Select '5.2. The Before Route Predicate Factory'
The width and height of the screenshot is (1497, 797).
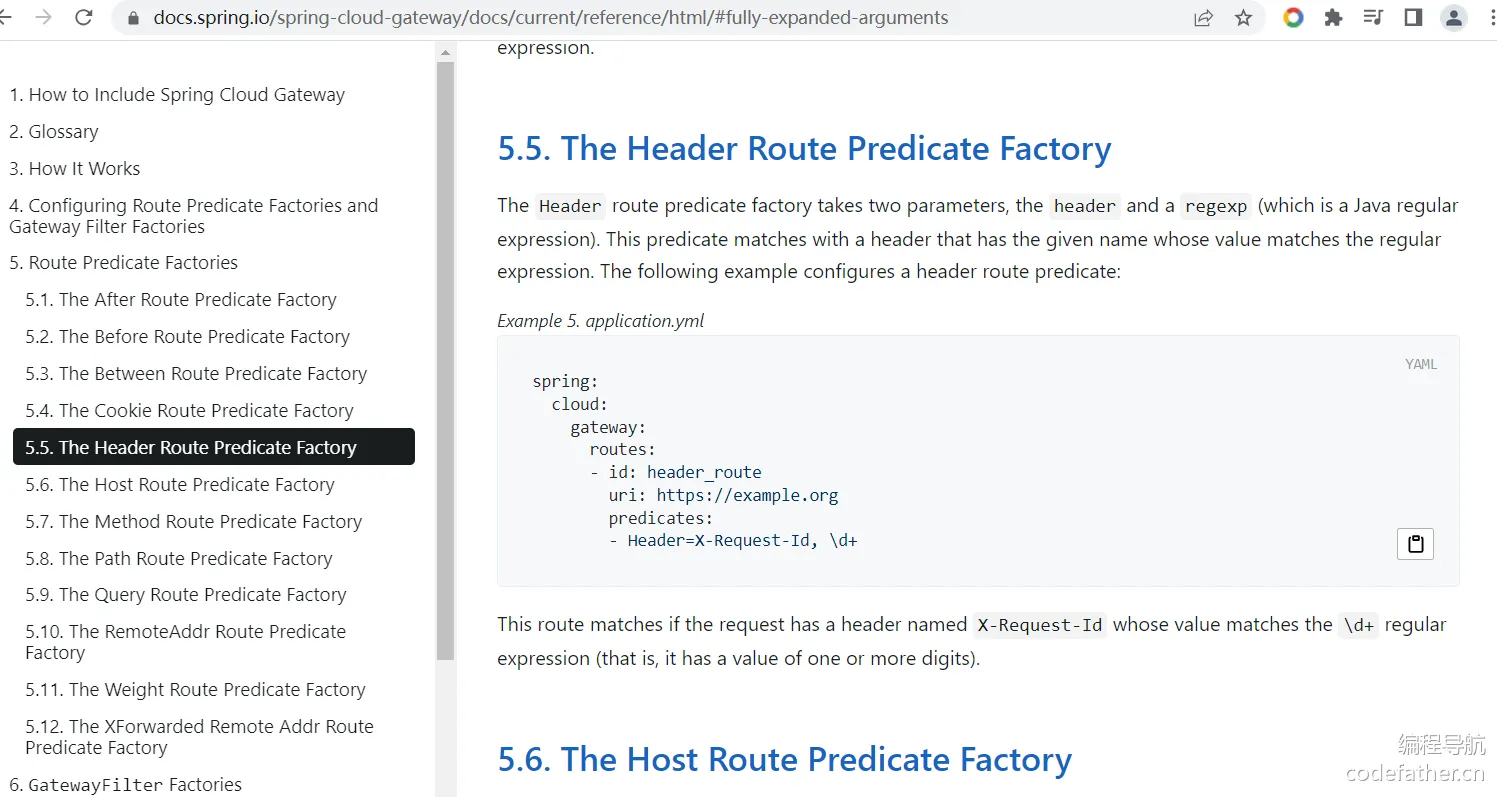point(188,337)
